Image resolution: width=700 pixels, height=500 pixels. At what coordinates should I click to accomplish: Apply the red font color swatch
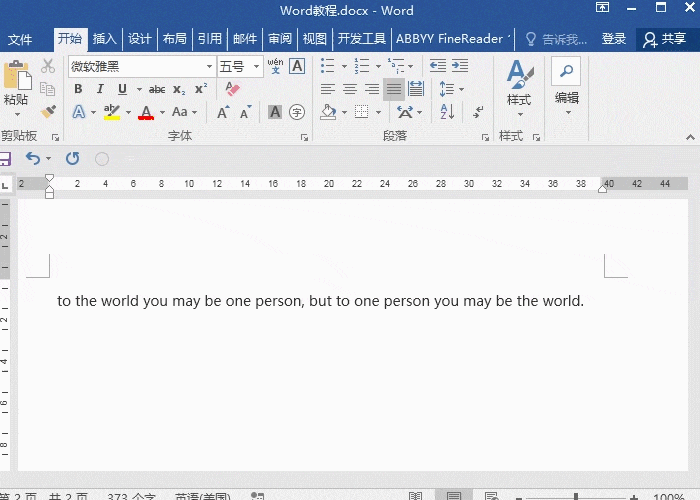point(146,112)
